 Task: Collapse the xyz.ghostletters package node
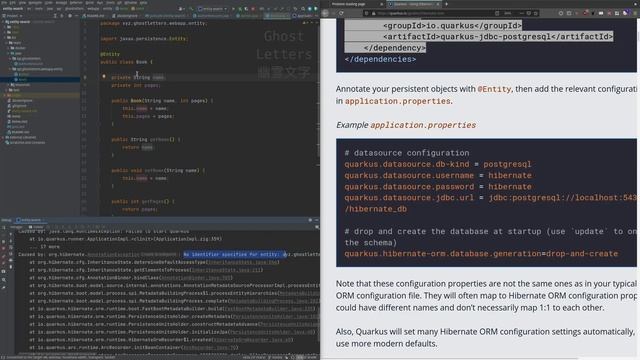coord(10,59)
